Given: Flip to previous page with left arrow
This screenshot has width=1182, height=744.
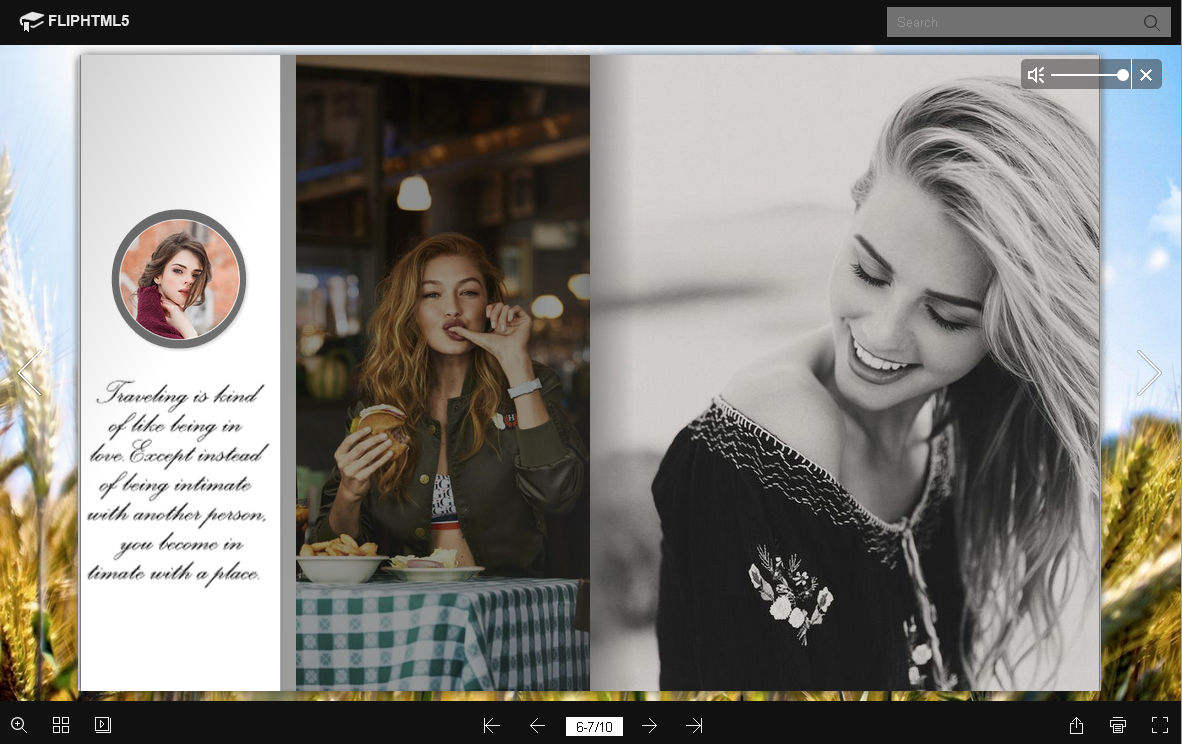Looking at the screenshot, I should (x=29, y=373).
